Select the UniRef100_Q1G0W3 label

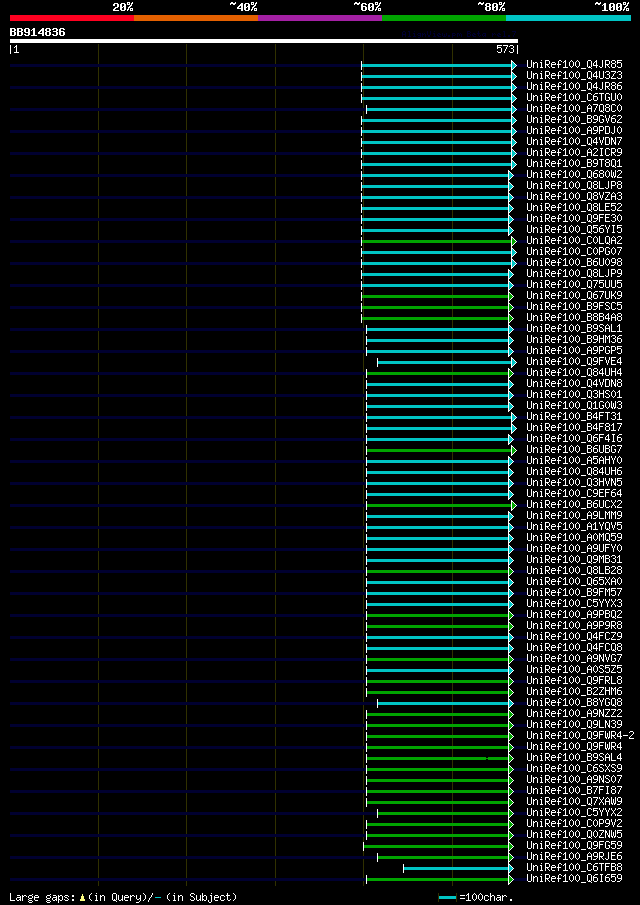tap(574, 405)
